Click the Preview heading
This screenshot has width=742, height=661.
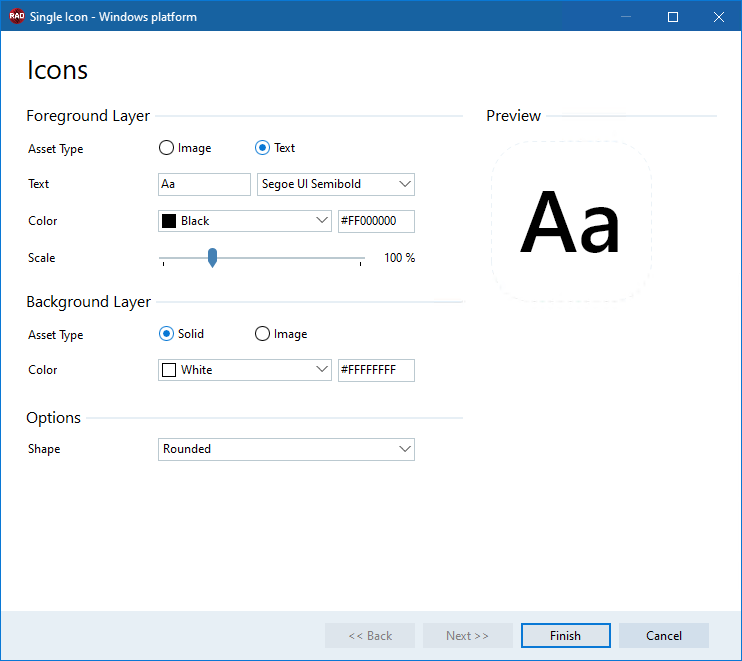point(513,116)
